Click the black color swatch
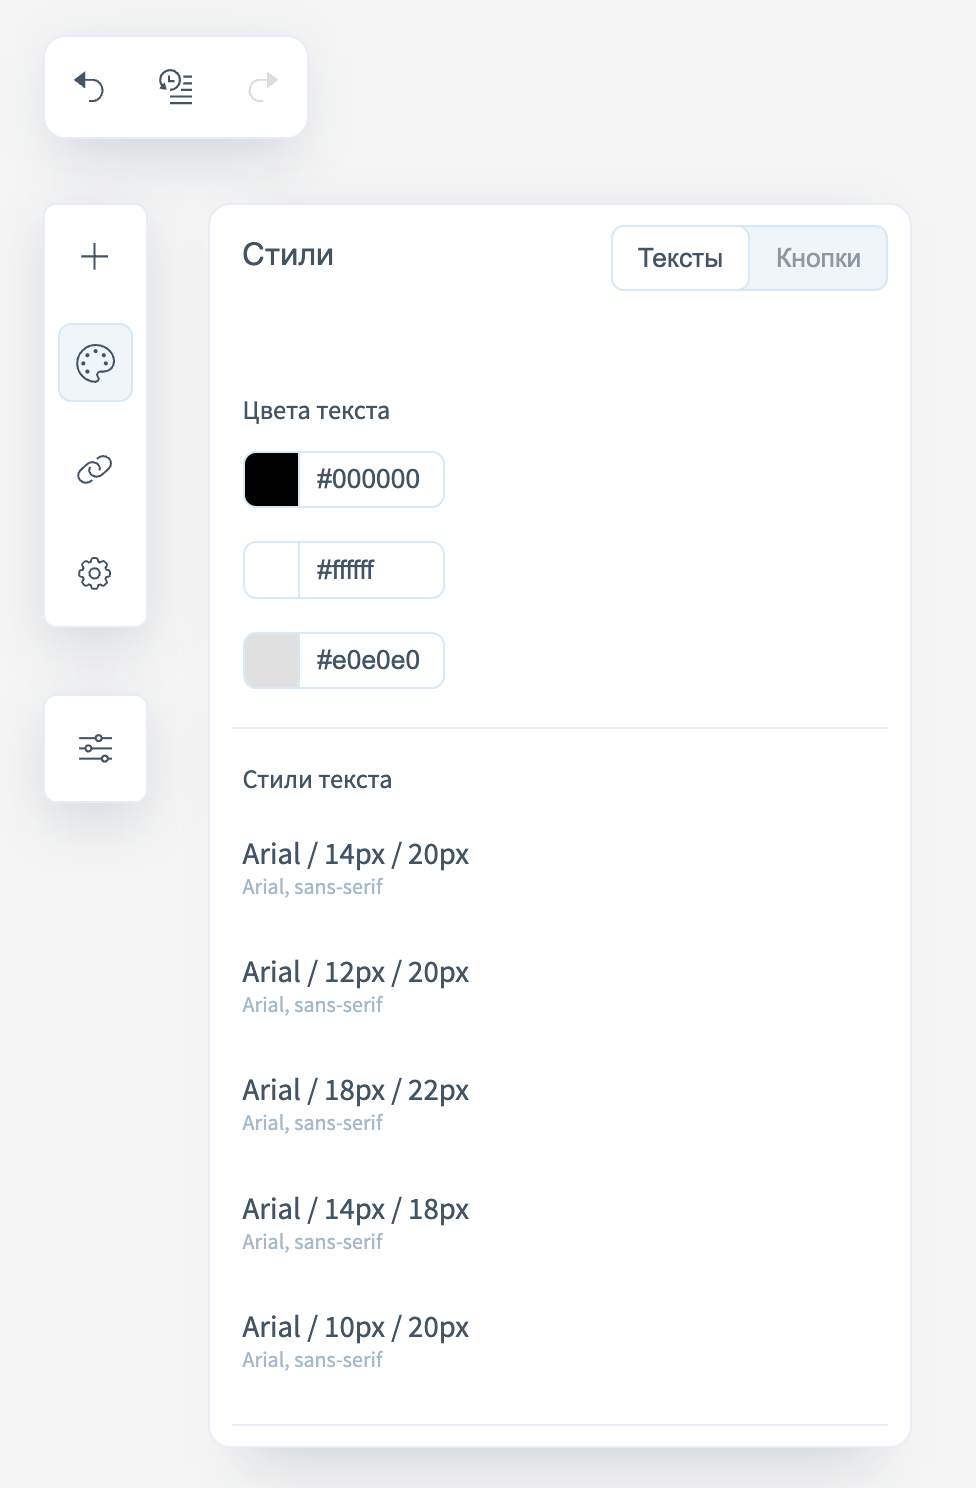 click(272, 480)
